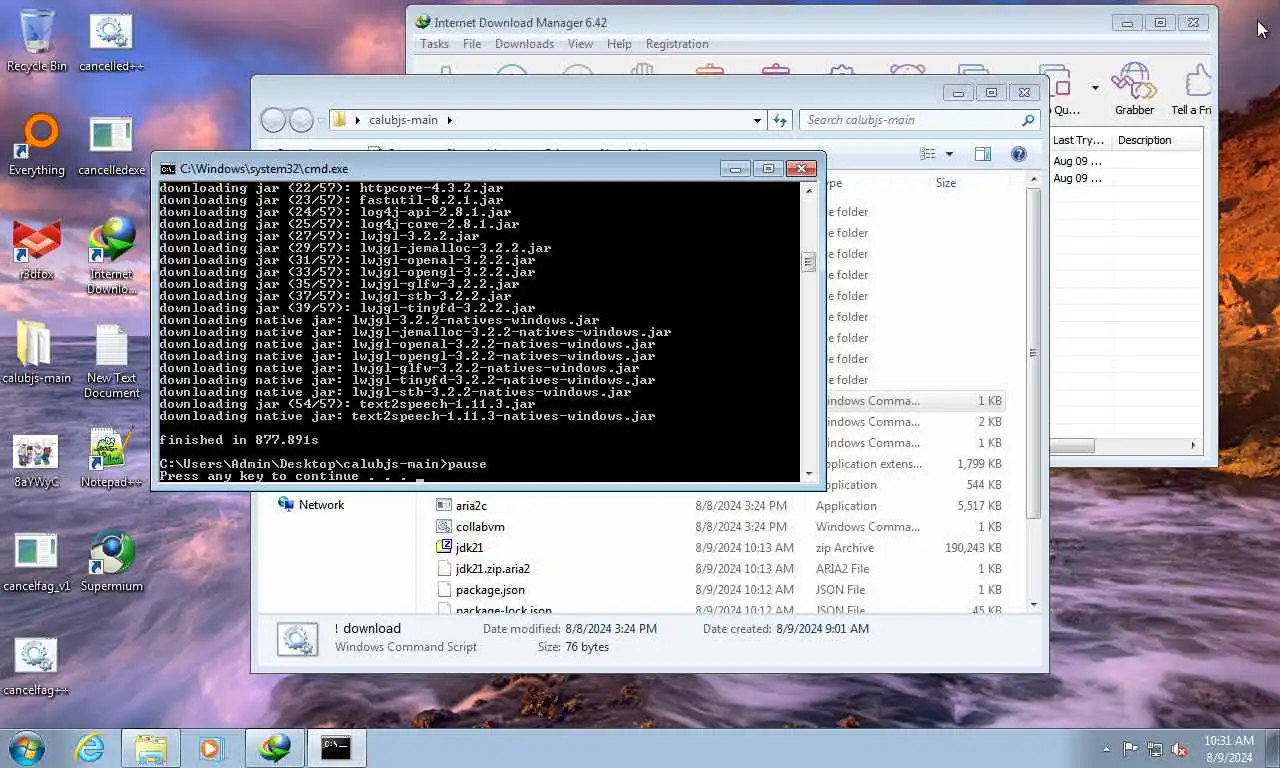Show hidden tray icons arrow
The image size is (1280, 768).
1106,749
